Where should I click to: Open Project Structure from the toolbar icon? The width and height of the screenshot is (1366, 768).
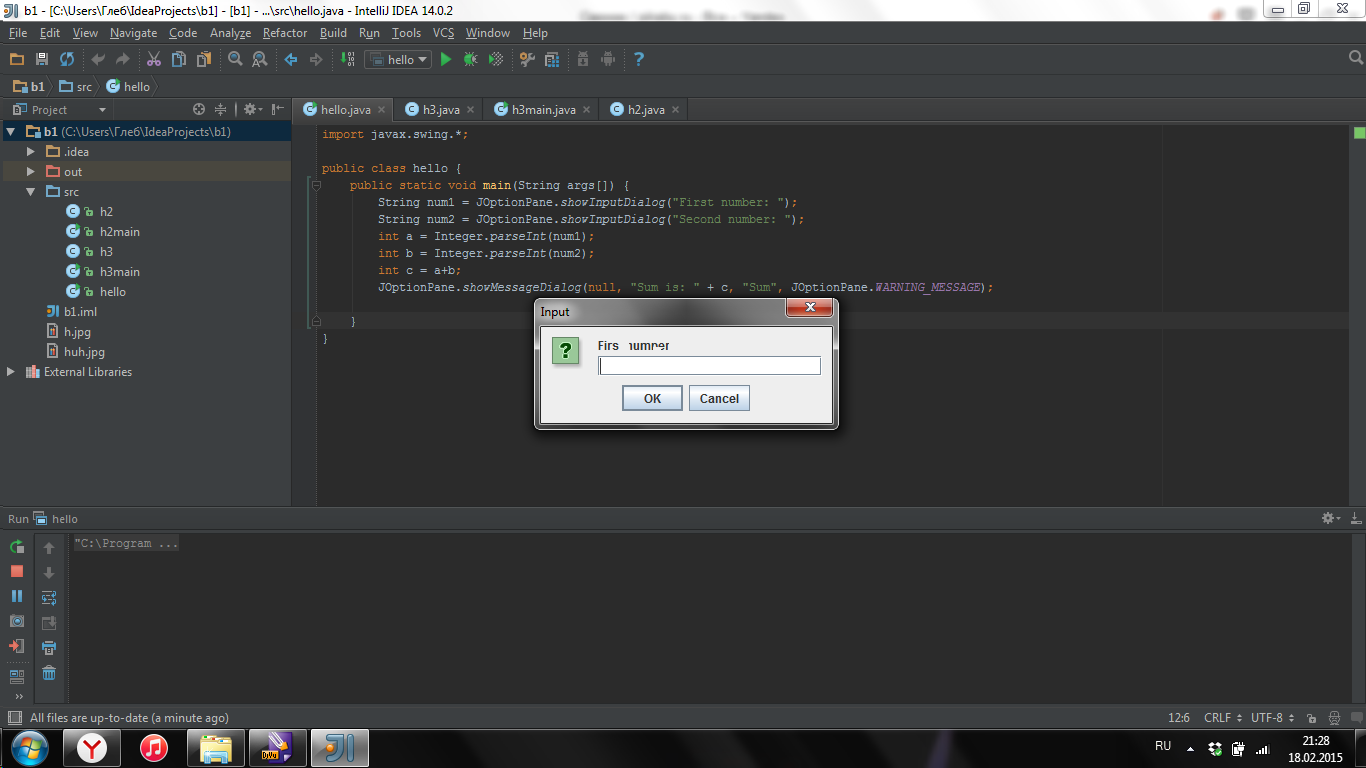[552, 59]
